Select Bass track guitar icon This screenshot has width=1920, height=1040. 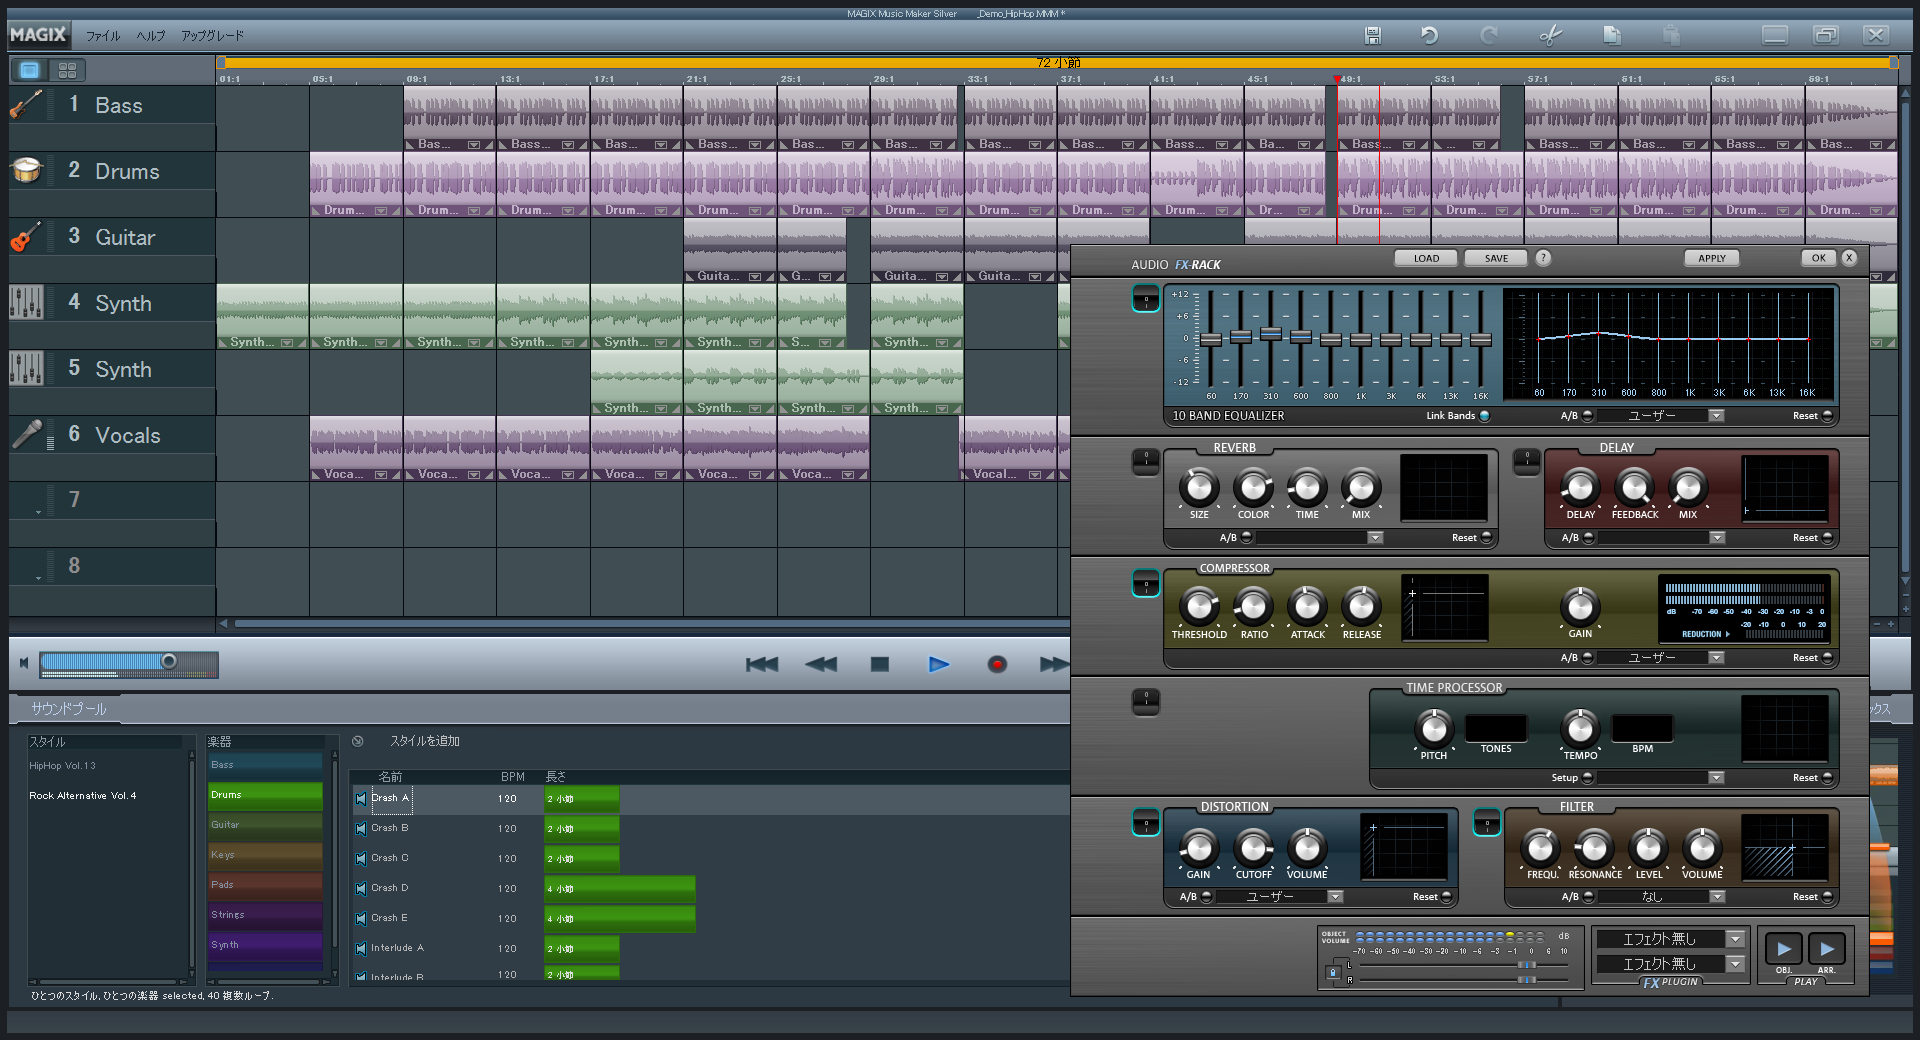[26, 104]
